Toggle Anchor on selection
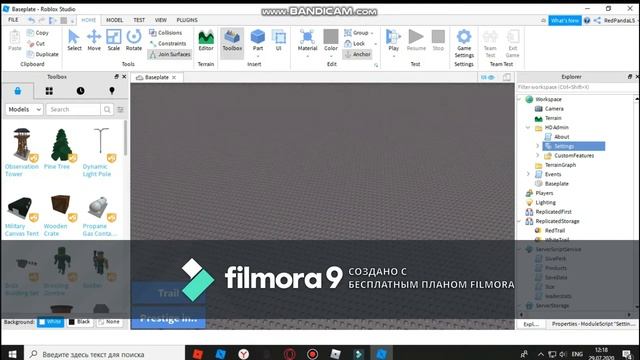This screenshot has width=640, height=360. (x=358, y=54)
